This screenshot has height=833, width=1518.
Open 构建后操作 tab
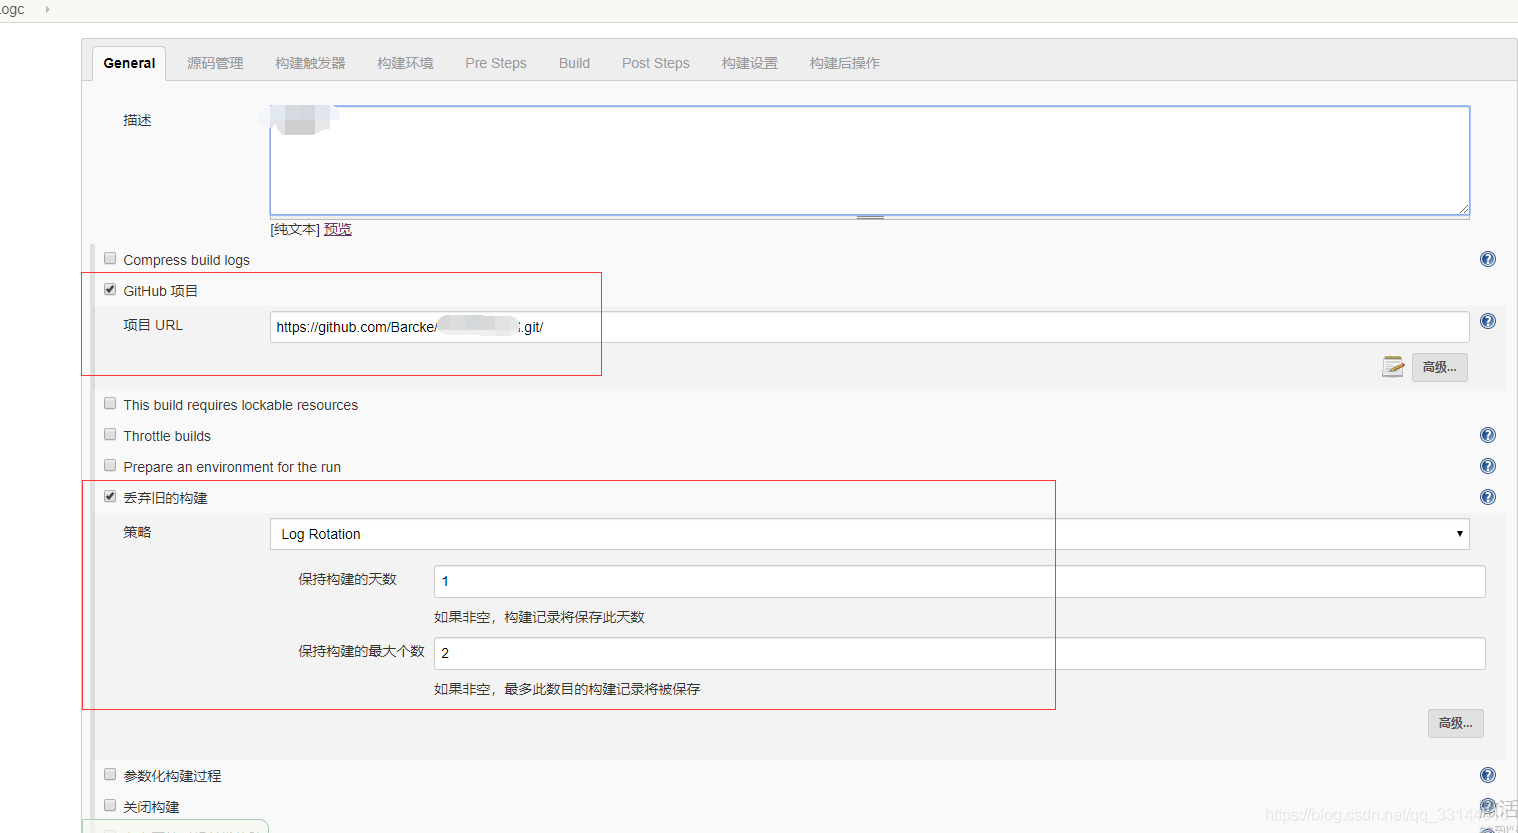(x=845, y=63)
